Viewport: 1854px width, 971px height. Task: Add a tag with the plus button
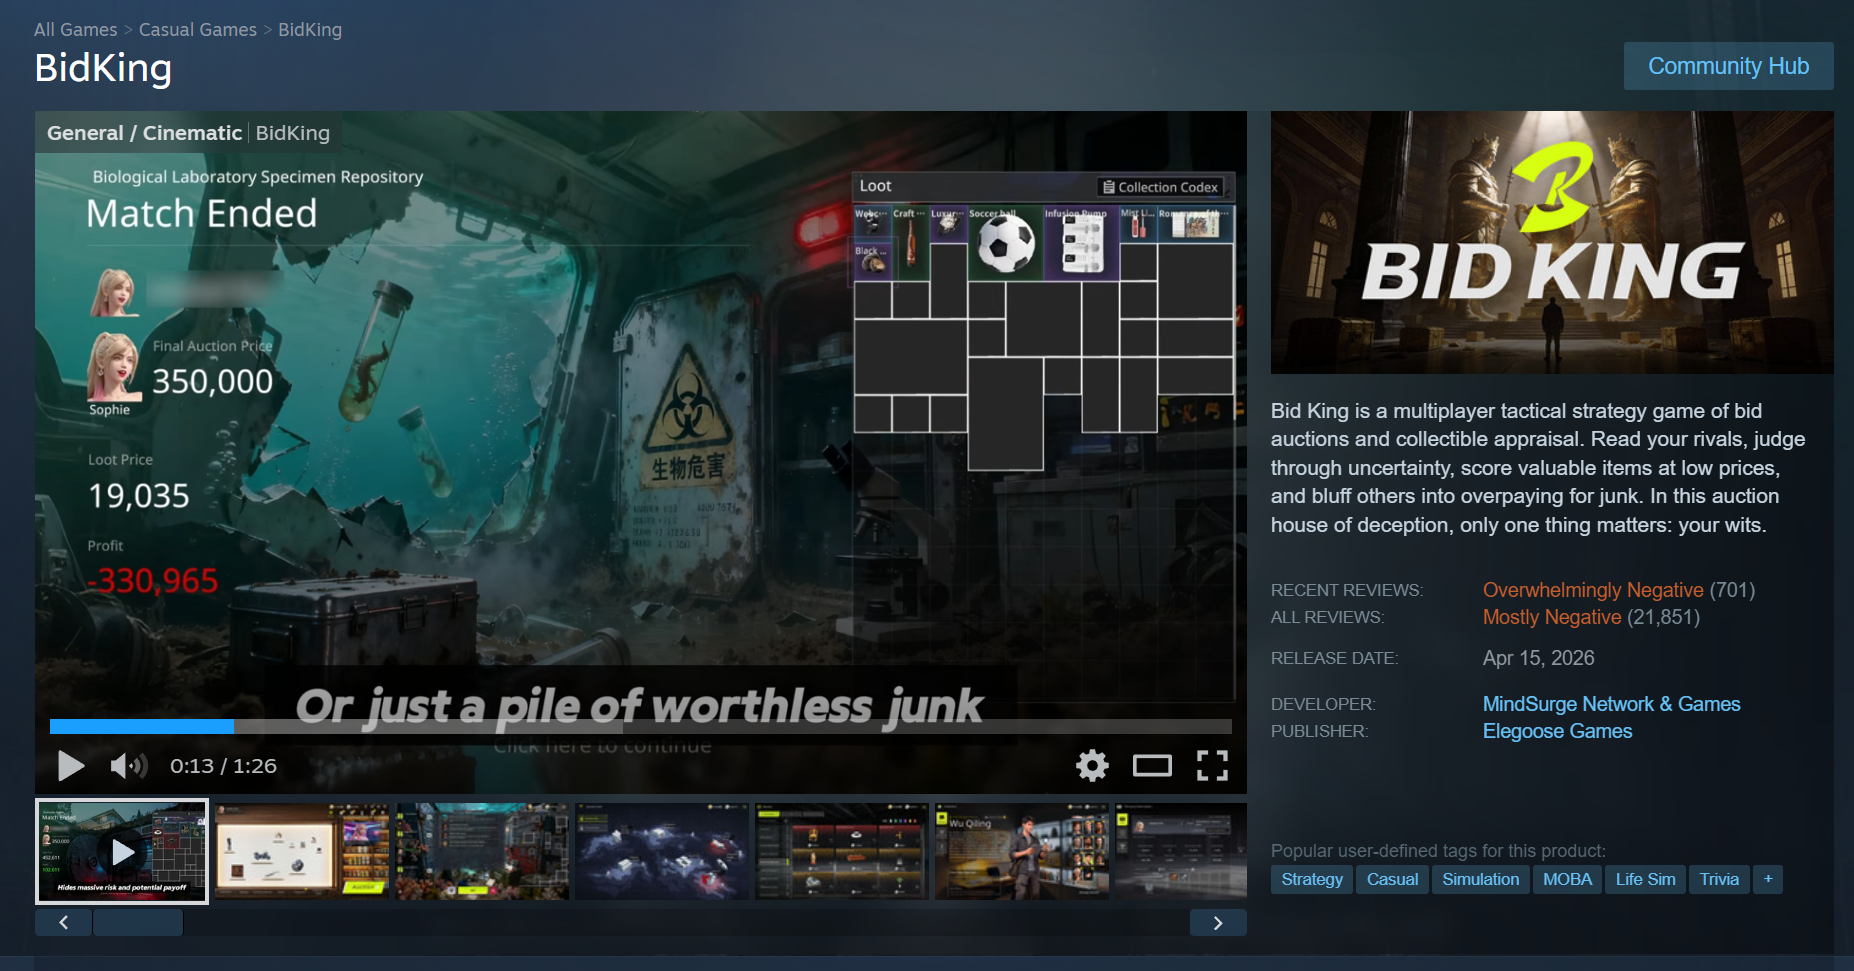coord(1768,879)
